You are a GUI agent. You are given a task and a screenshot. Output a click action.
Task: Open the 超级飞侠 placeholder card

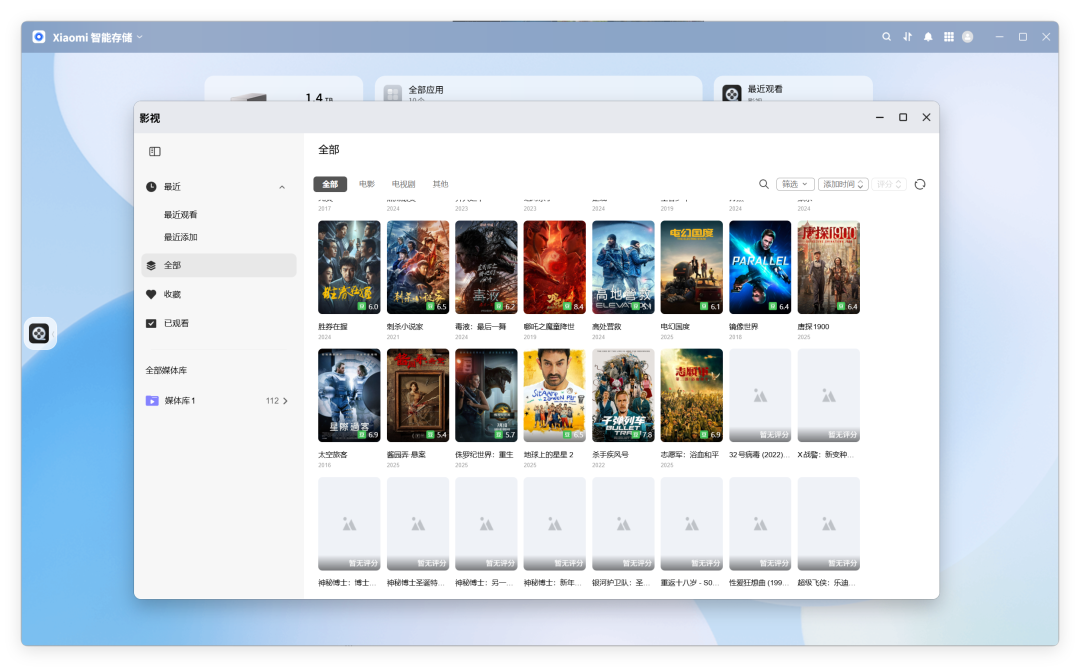[x=829, y=524]
